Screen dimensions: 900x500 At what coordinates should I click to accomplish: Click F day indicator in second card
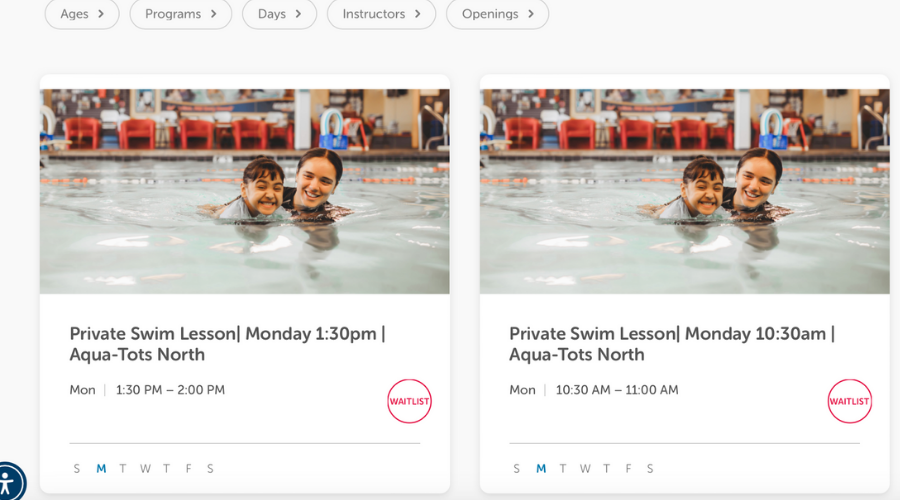click(x=628, y=468)
